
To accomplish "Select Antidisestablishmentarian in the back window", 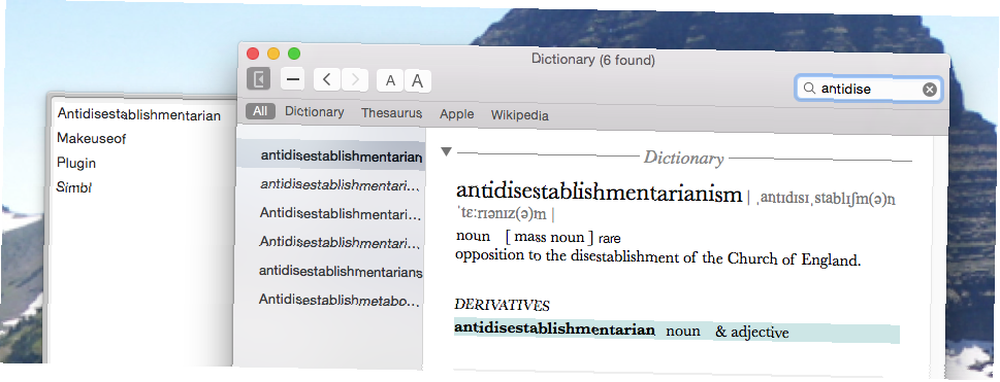I will (139, 115).
